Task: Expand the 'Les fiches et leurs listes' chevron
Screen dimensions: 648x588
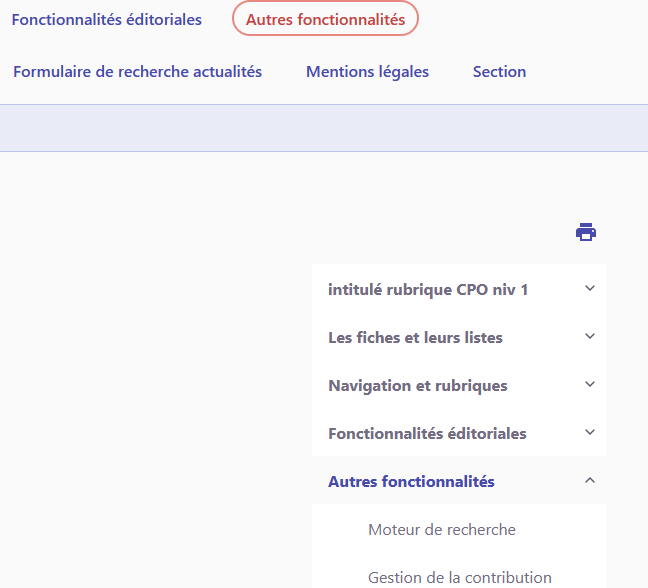Action: [x=590, y=336]
